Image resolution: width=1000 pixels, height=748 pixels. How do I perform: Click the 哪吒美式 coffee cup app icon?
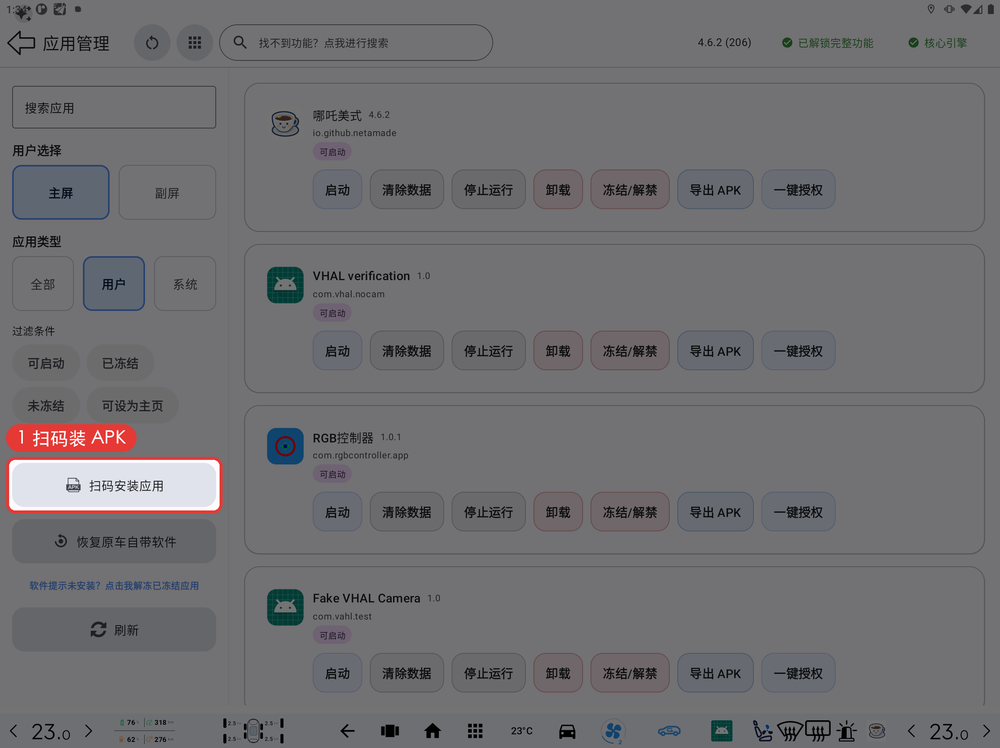(285, 123)
